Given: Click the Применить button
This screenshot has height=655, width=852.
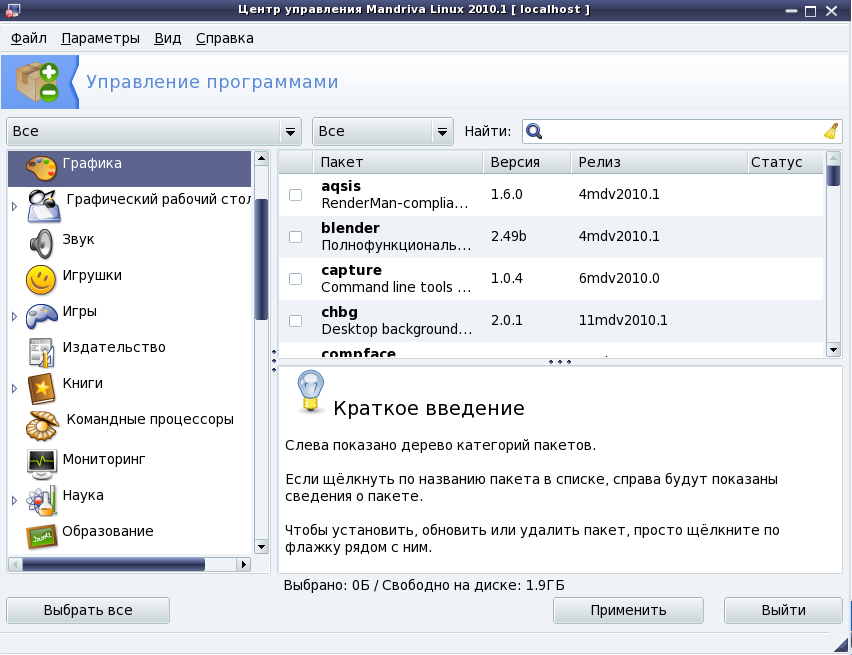Looking at the screenshot, I should point(628,610).
